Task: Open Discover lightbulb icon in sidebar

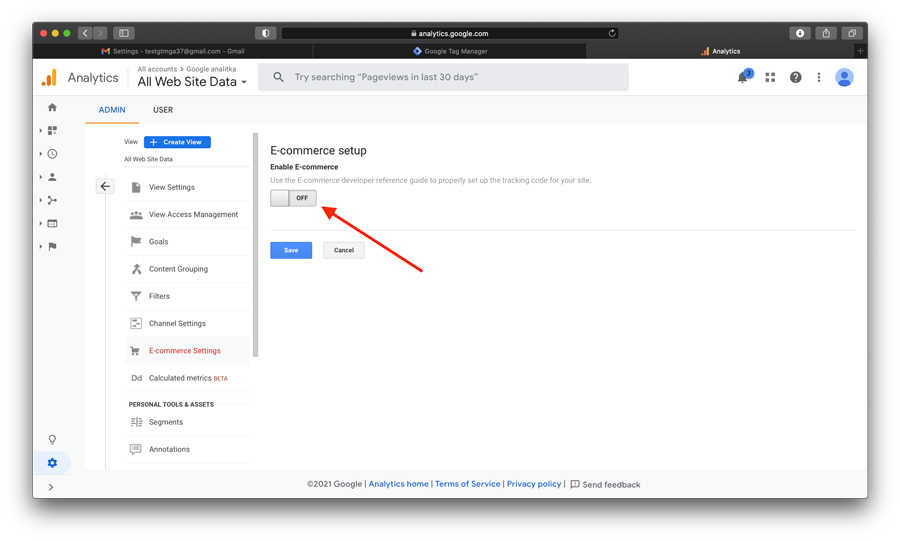Action: pyautogui.click(x=52, y=440)
